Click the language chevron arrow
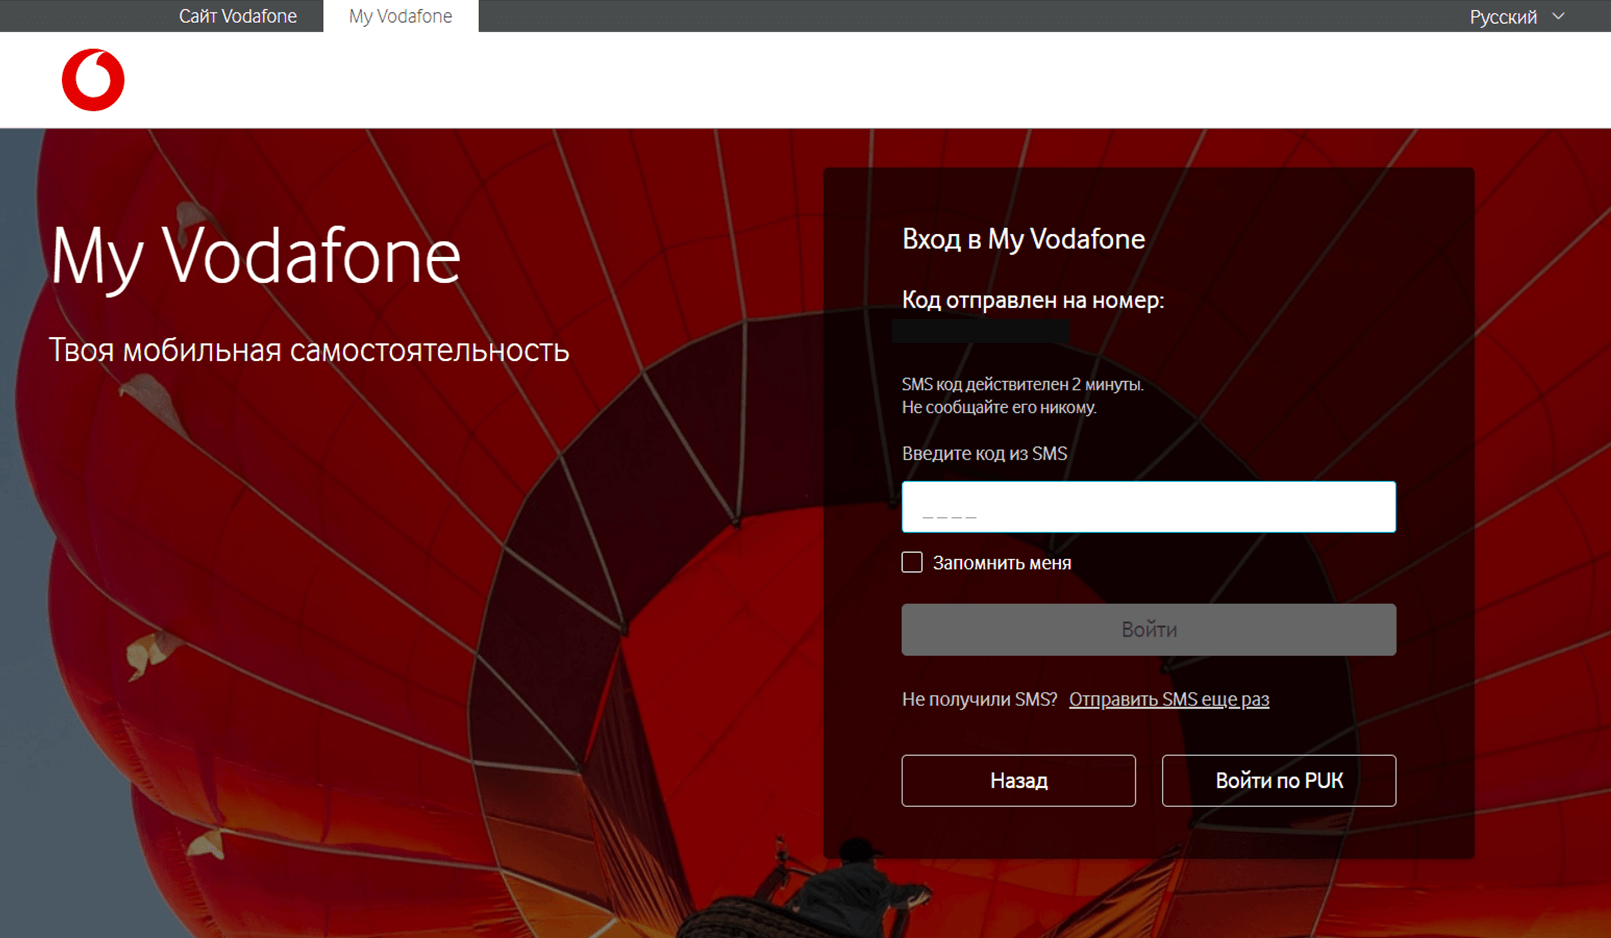The image size is (1611, 938). (1558, 17)
